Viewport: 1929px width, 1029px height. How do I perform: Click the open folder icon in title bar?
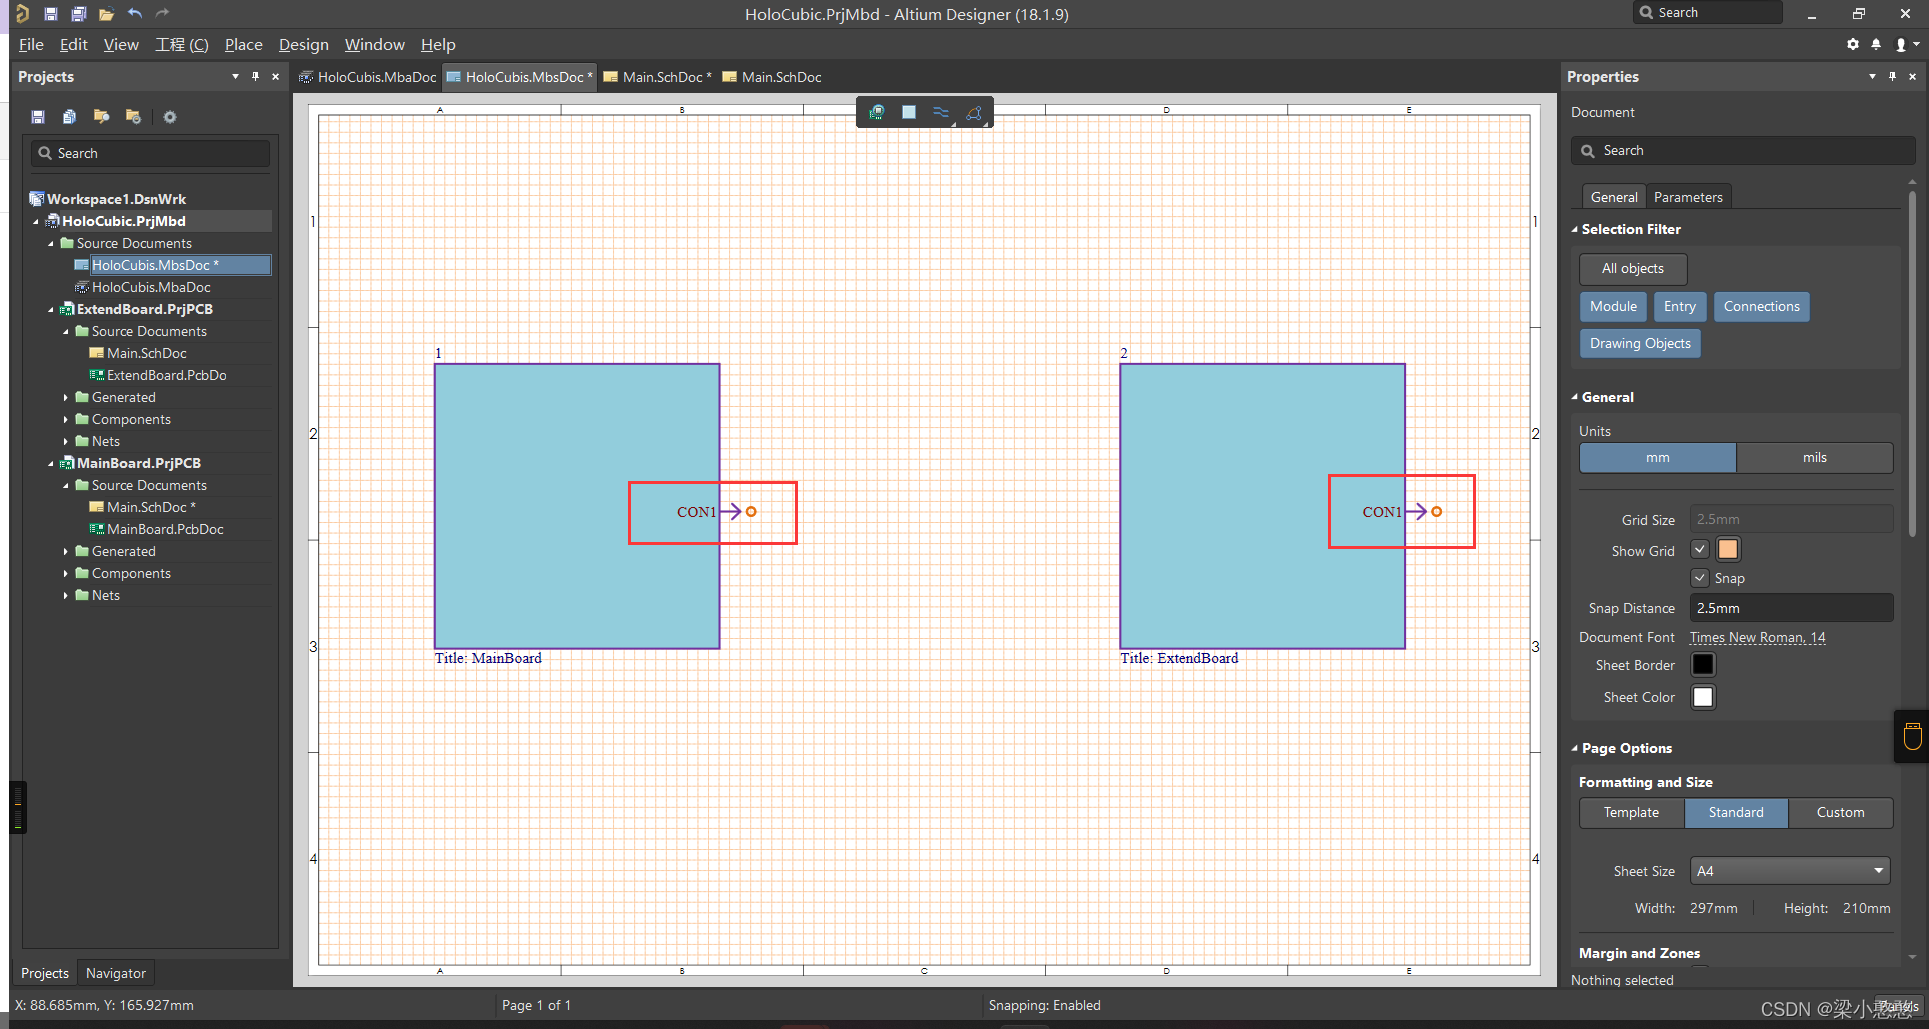[106, 13]
